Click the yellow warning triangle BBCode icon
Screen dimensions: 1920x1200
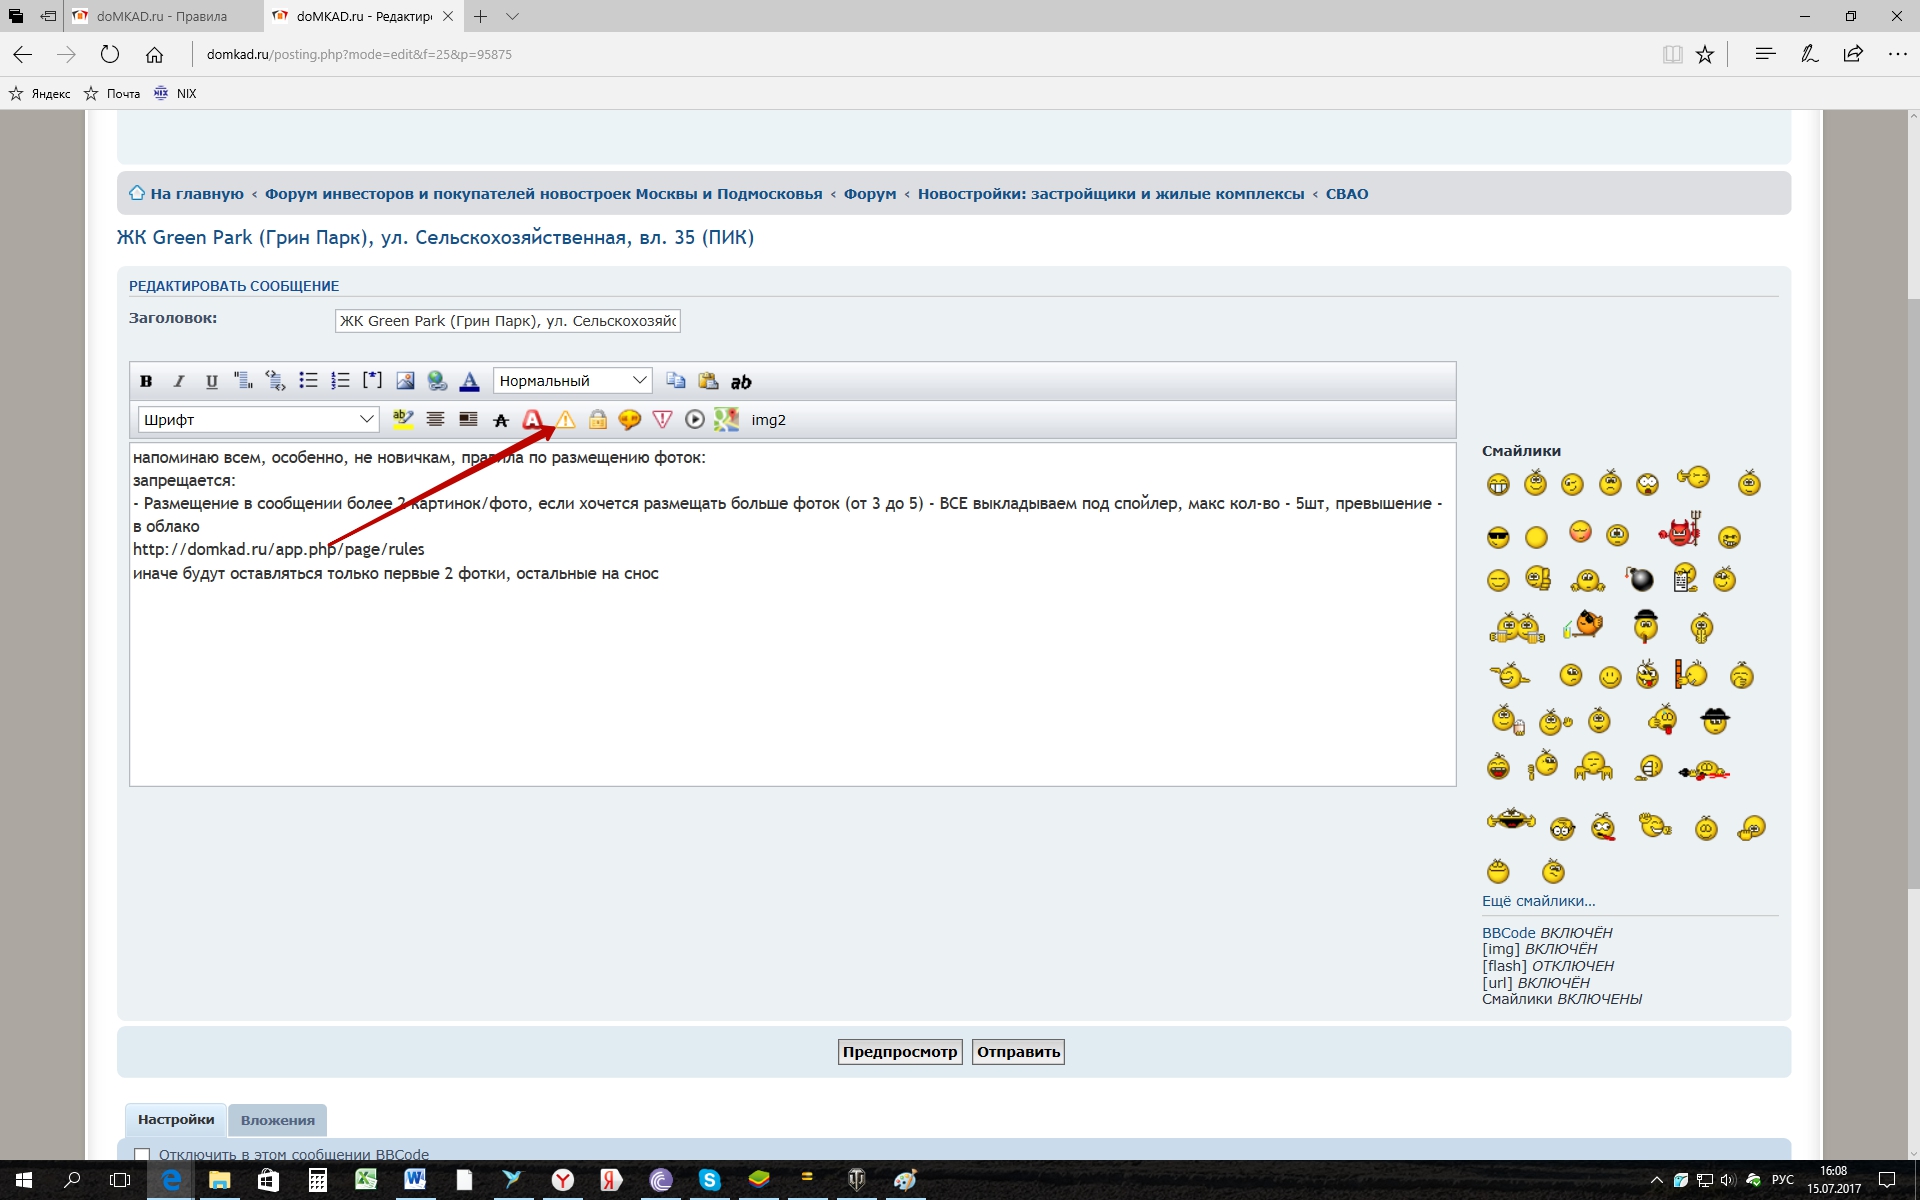pos(566,420)
